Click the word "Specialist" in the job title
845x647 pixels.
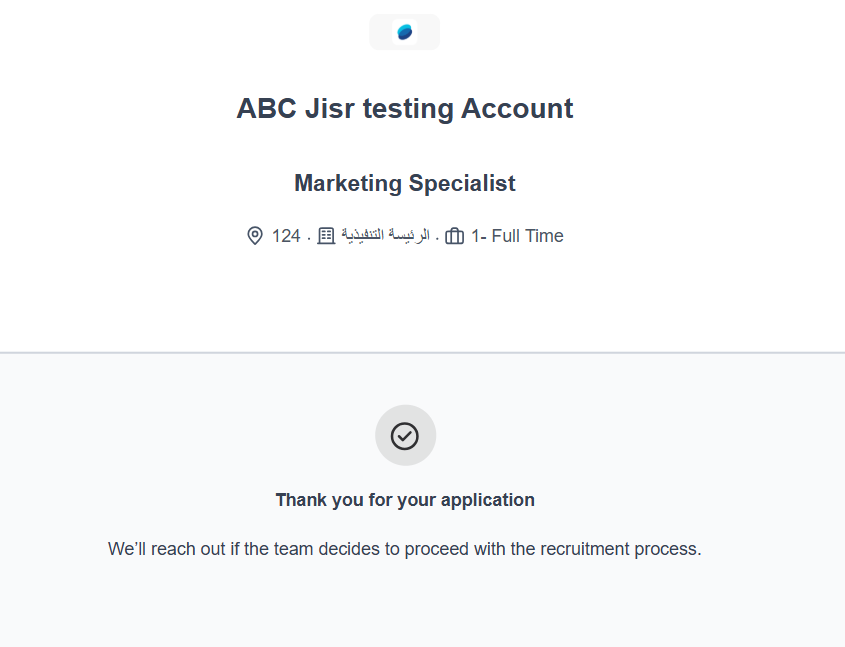pyautogui.click(x=462, y=183)
